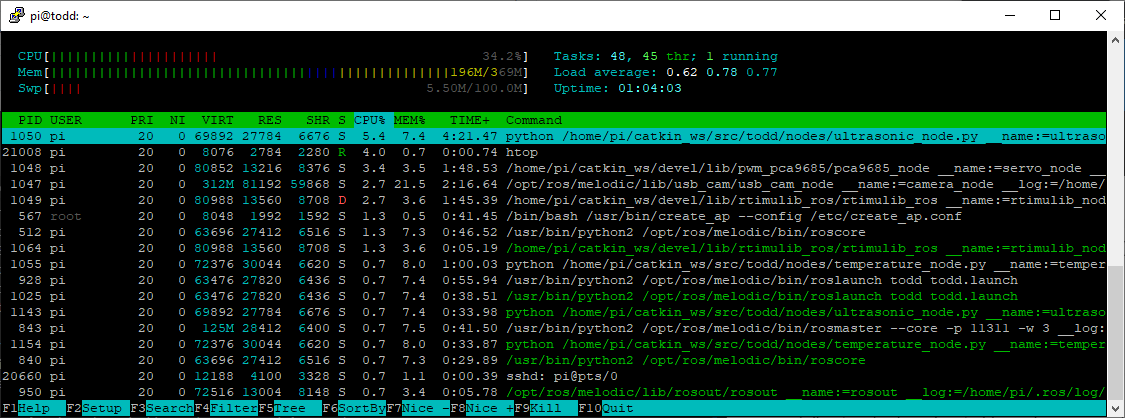Click the scrollbar up arrow

coord(1115,39)
